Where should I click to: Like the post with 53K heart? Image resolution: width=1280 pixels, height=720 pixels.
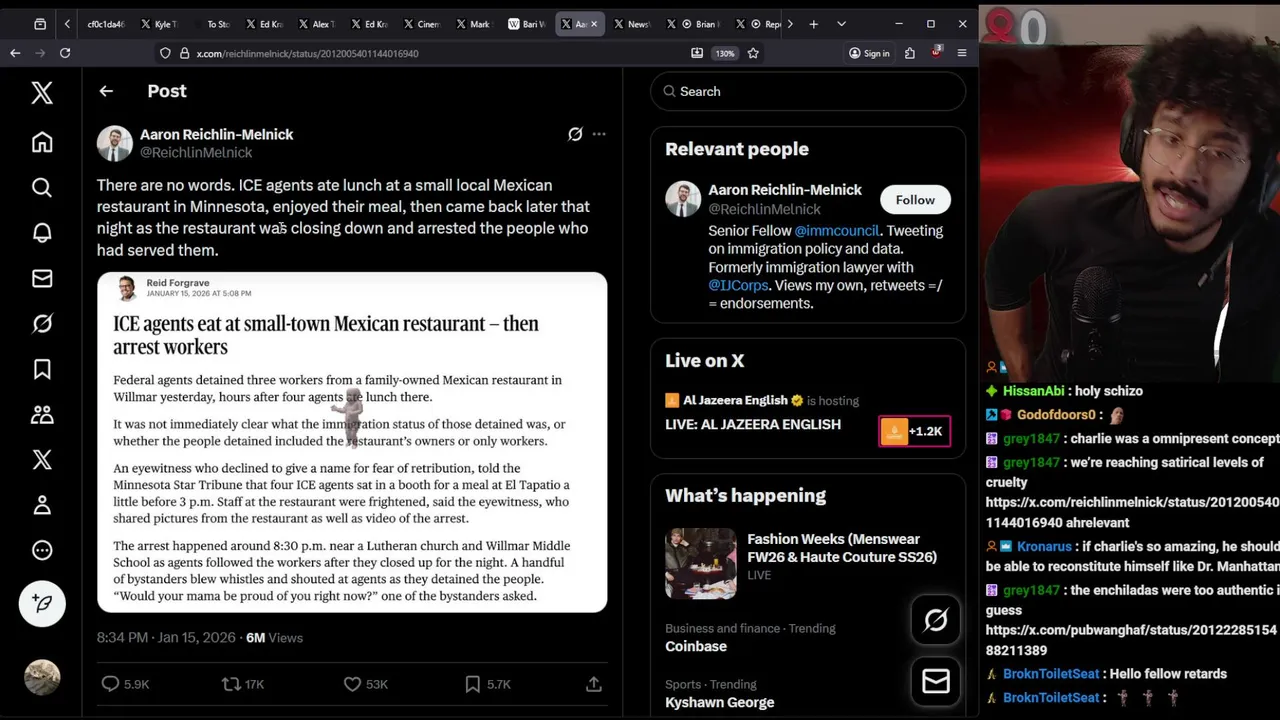(x=352, y=684)
